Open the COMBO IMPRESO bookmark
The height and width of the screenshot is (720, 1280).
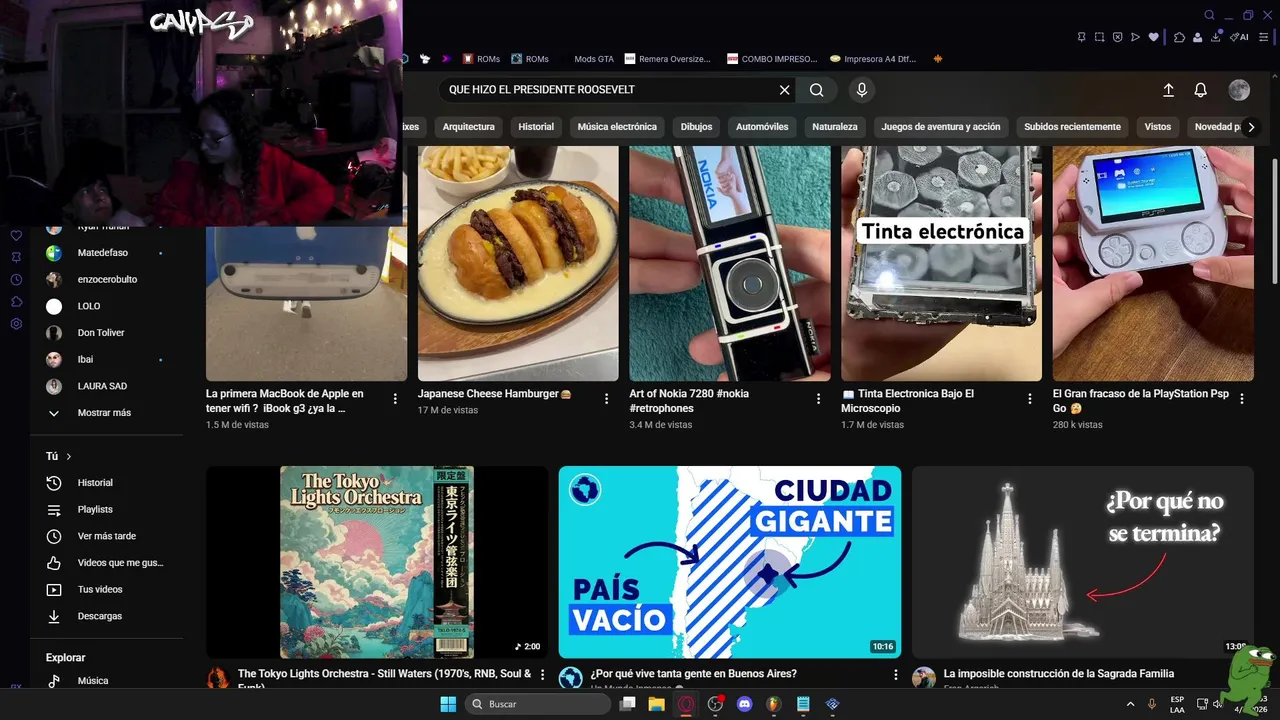pos(772,59)
